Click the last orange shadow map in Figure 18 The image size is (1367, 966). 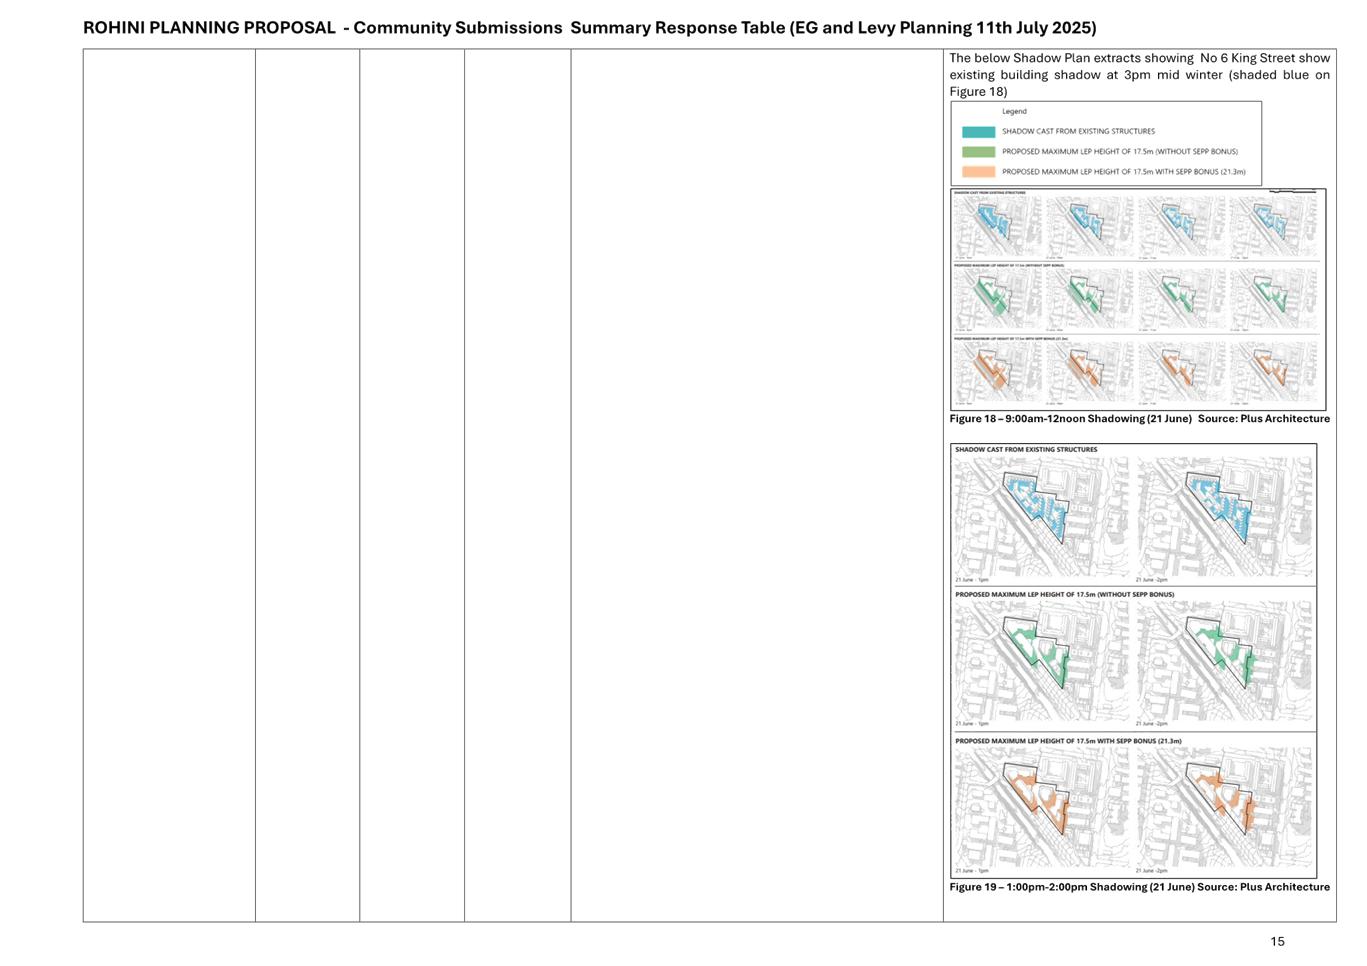(1274, 372)
